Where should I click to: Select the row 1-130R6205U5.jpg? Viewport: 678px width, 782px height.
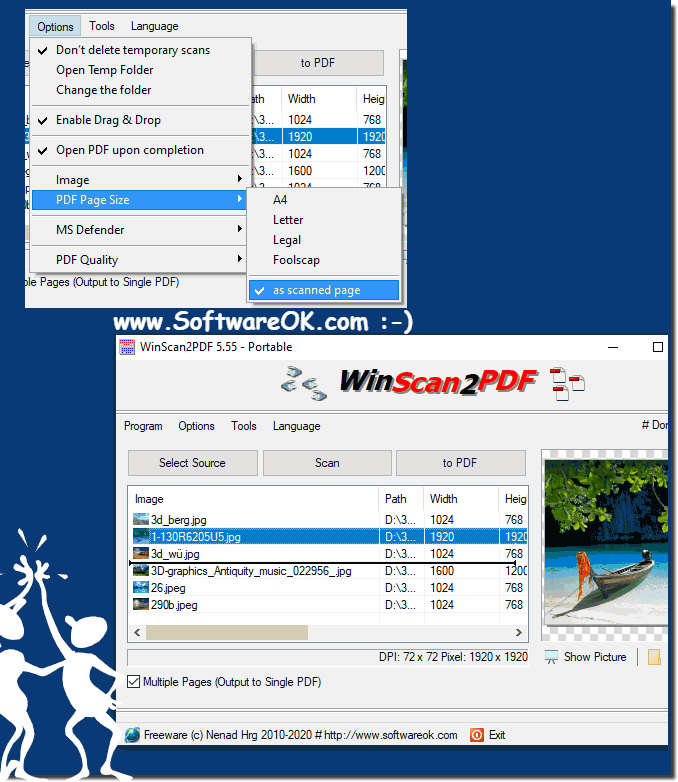[x=329, y=537]
